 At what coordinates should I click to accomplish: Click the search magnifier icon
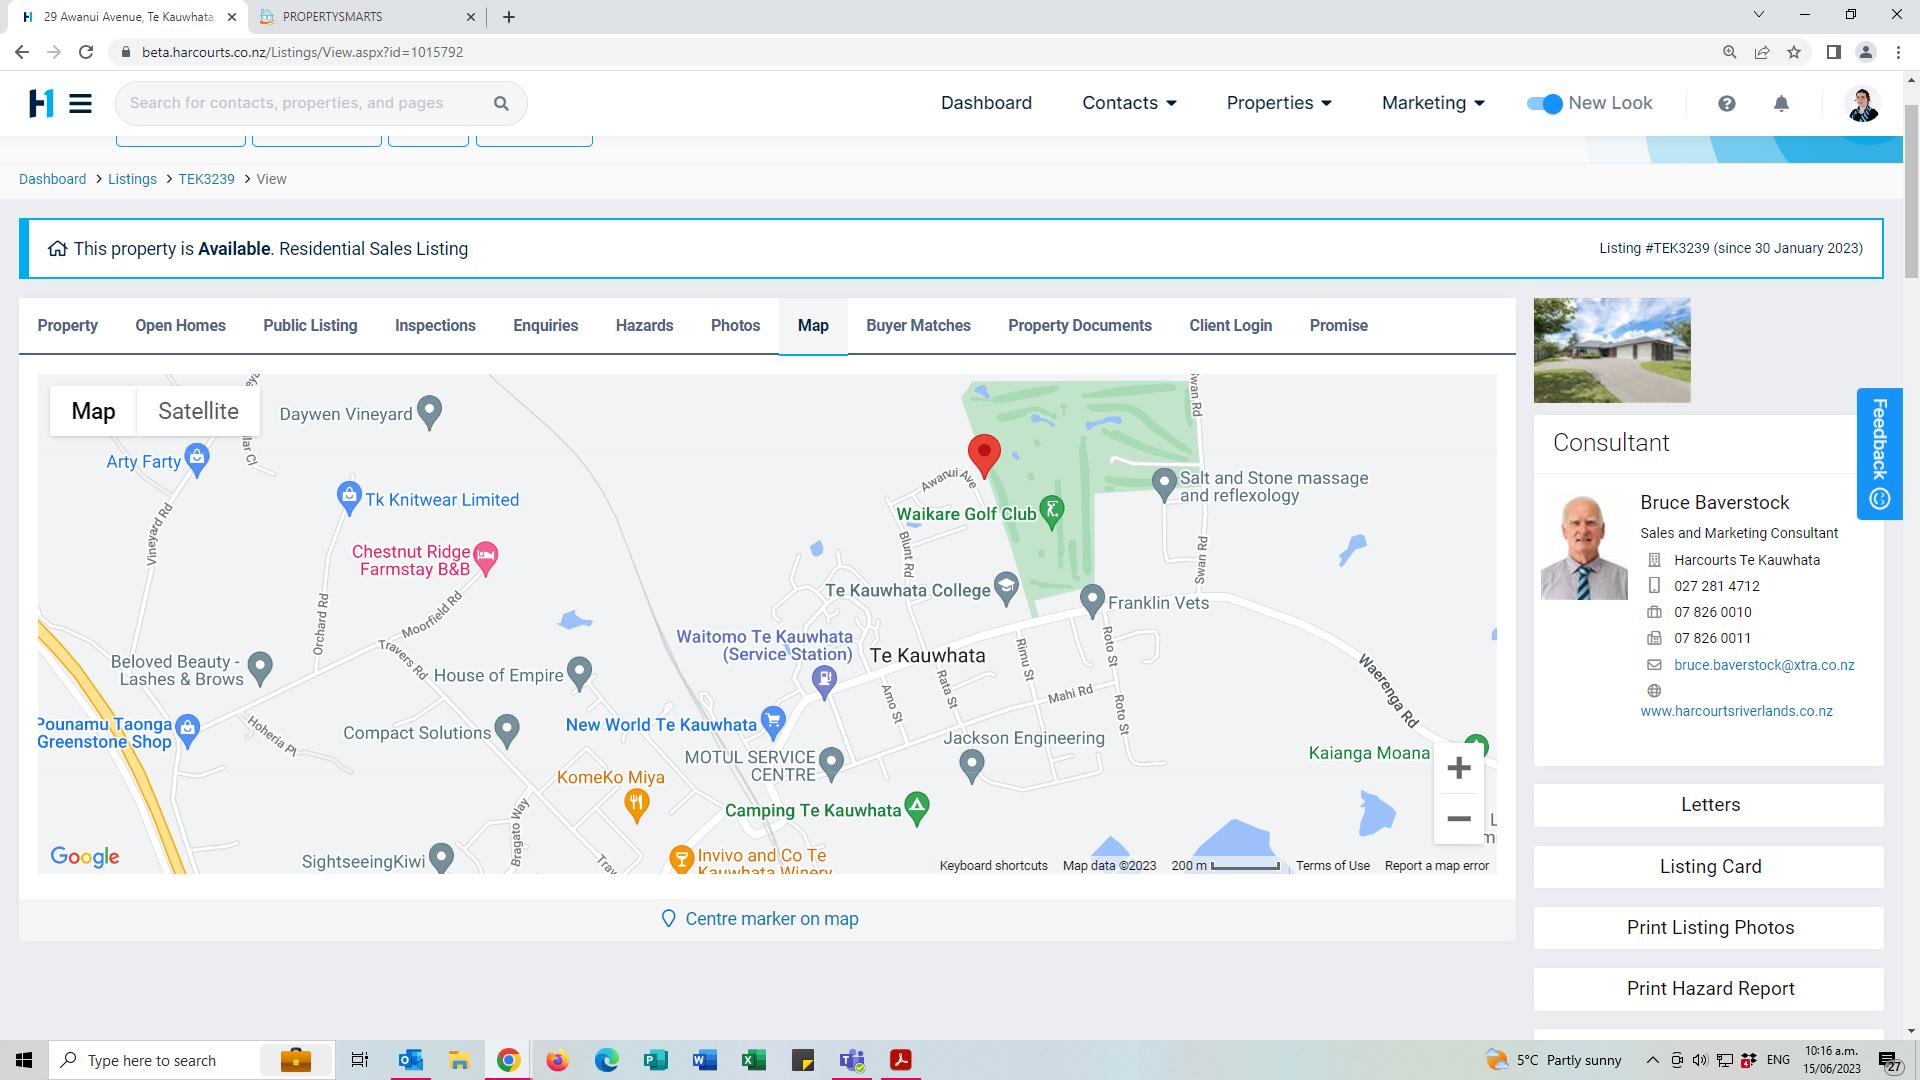(501, 103)
